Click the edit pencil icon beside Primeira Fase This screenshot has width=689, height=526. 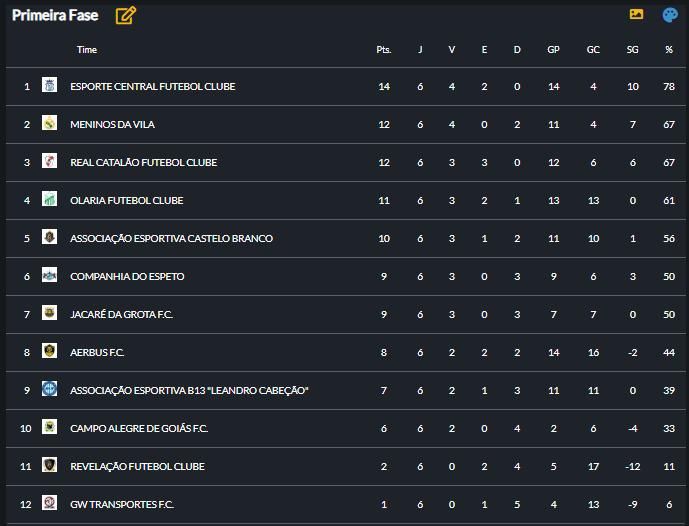click(125, 15)
